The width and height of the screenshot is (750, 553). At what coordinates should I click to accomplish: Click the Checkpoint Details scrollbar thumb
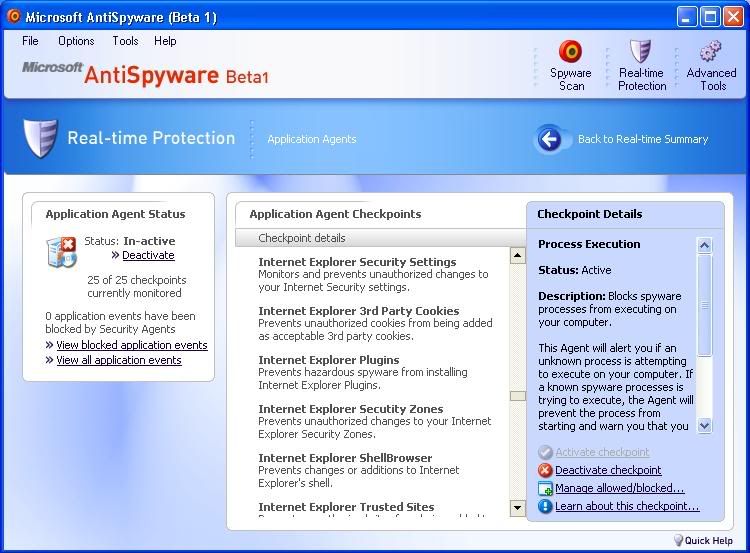point(704,305)
